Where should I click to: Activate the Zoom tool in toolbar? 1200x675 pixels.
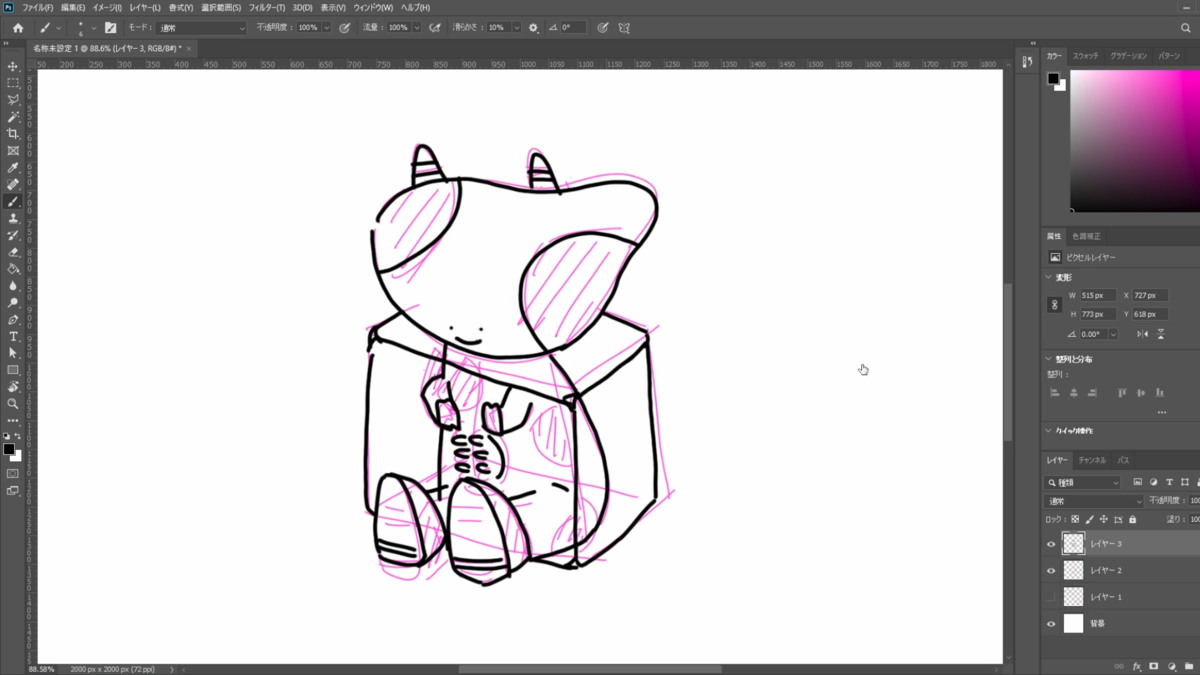click(x=13, y=404)
